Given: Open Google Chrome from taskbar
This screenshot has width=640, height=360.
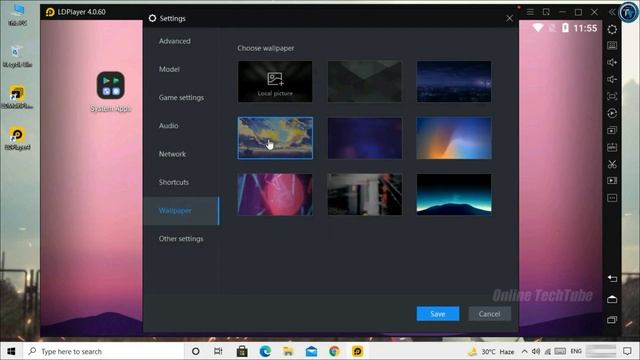Looking at the screenshot, I should tap(334, 351).
